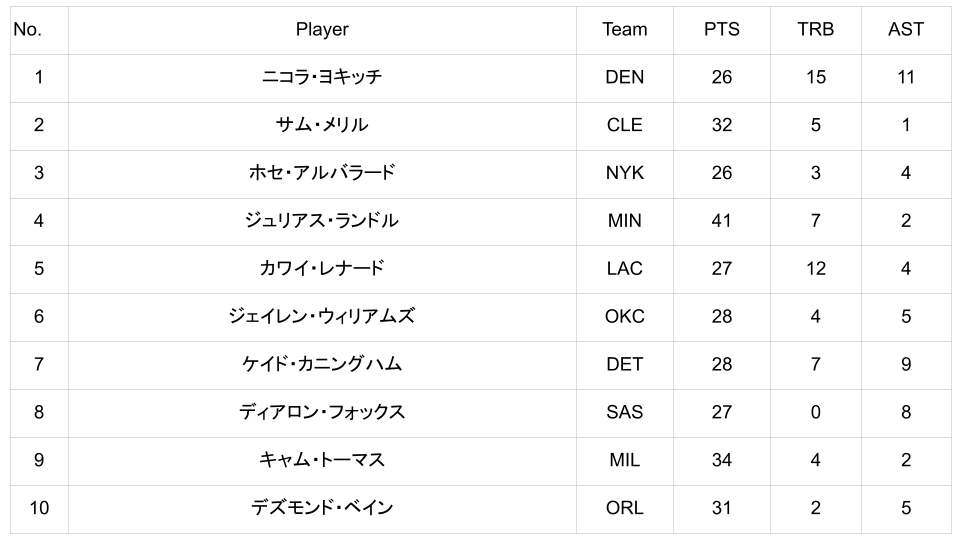This screenshot has width=960, height=540.
Task: Click the OKC team cell
Action: pyautogui.click(x=624, y=317)
